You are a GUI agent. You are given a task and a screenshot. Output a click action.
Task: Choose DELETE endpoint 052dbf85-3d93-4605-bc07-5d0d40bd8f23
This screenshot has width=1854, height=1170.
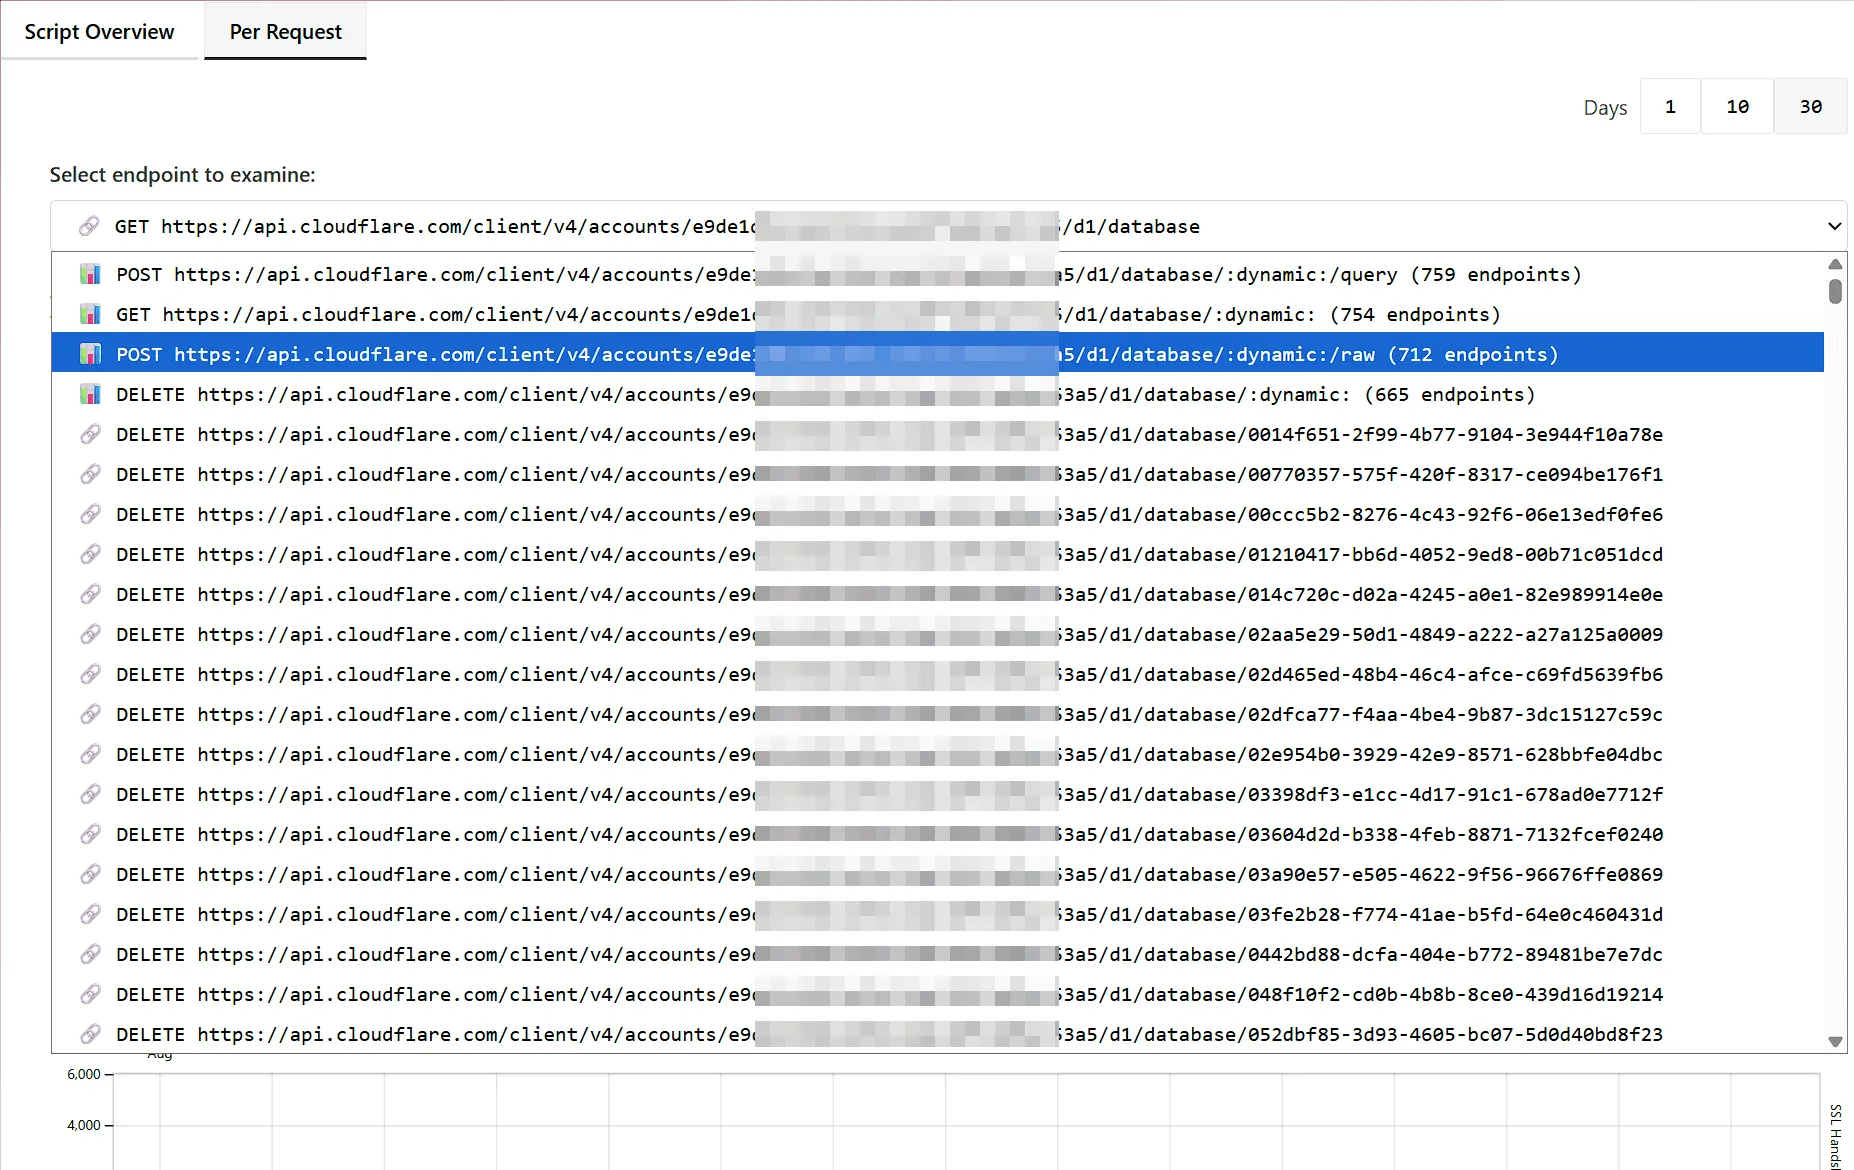(938, 1034)
